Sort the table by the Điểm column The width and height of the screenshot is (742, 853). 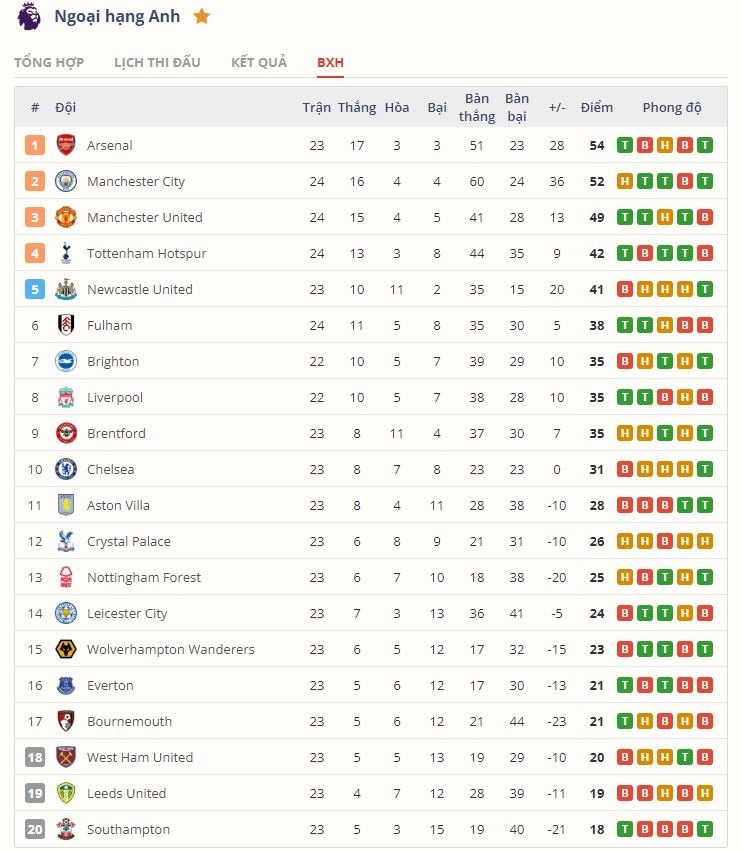[x=596, y=107]
